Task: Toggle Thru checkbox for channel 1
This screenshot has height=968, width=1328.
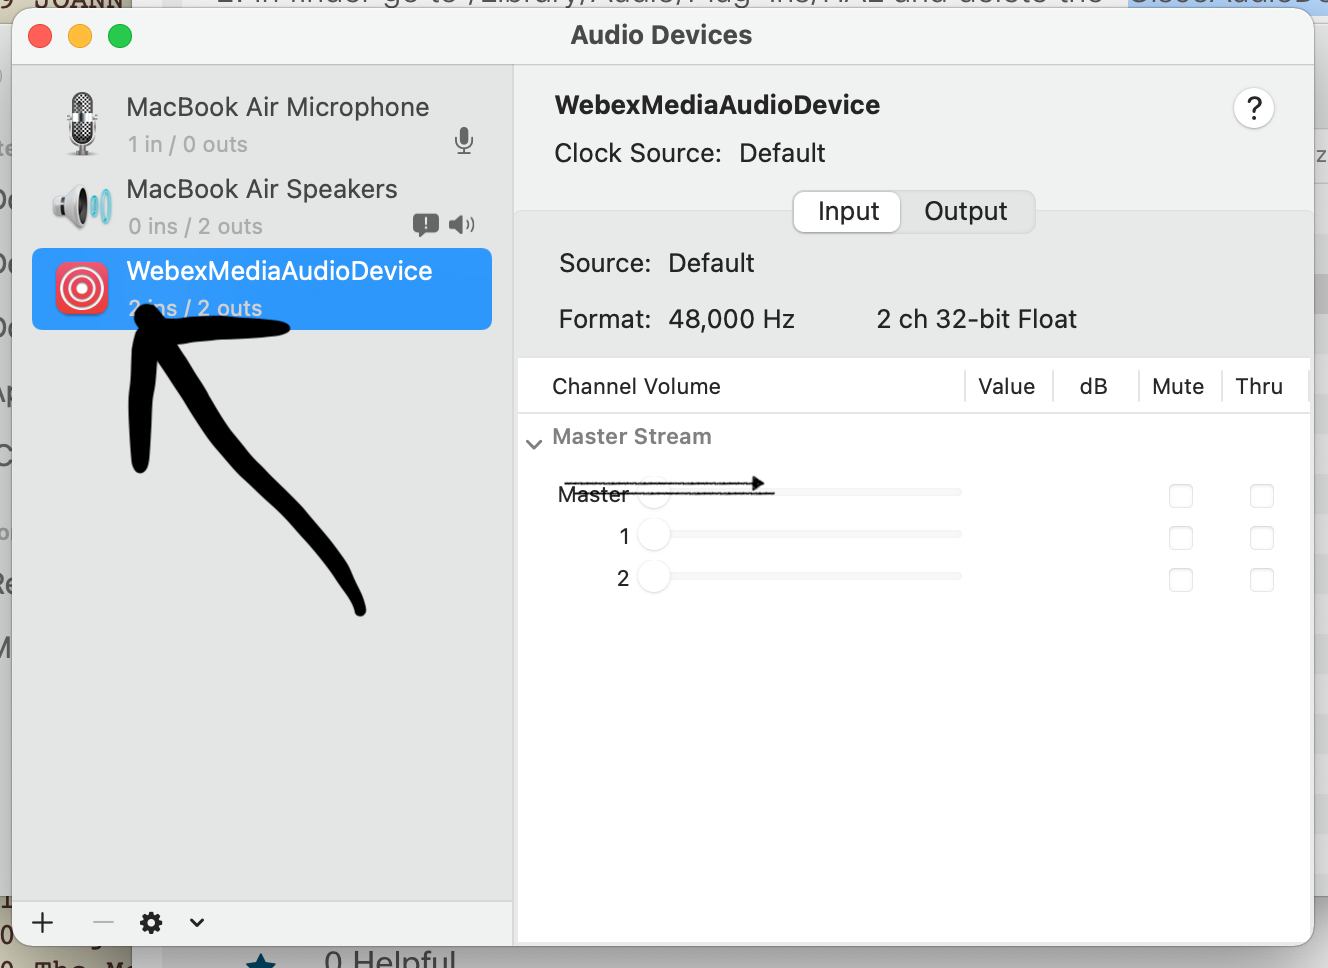Action: [x=1262, y=538]
